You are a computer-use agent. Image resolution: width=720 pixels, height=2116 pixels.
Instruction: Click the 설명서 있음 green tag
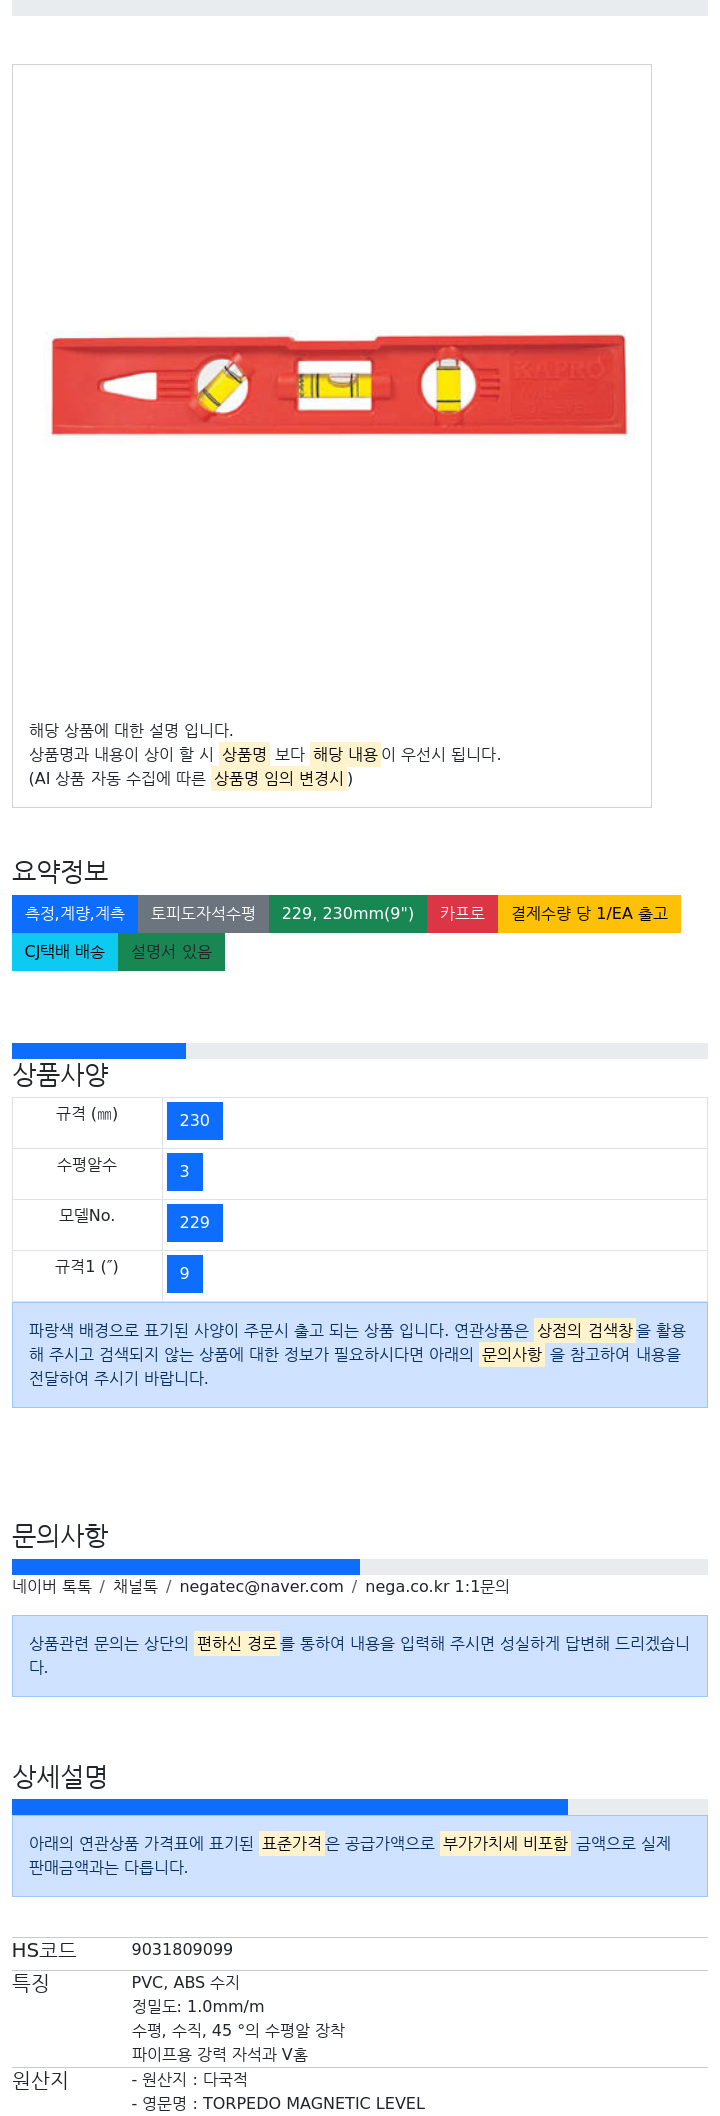click(x=171, y=952)
